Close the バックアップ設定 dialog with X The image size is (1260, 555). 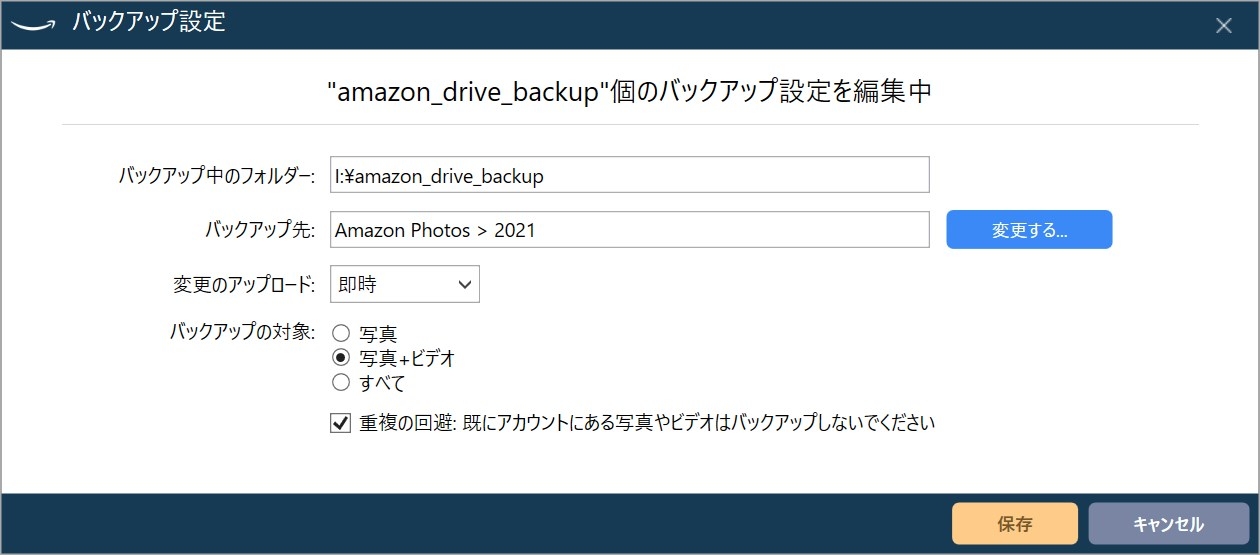(x=1223, y=26)
